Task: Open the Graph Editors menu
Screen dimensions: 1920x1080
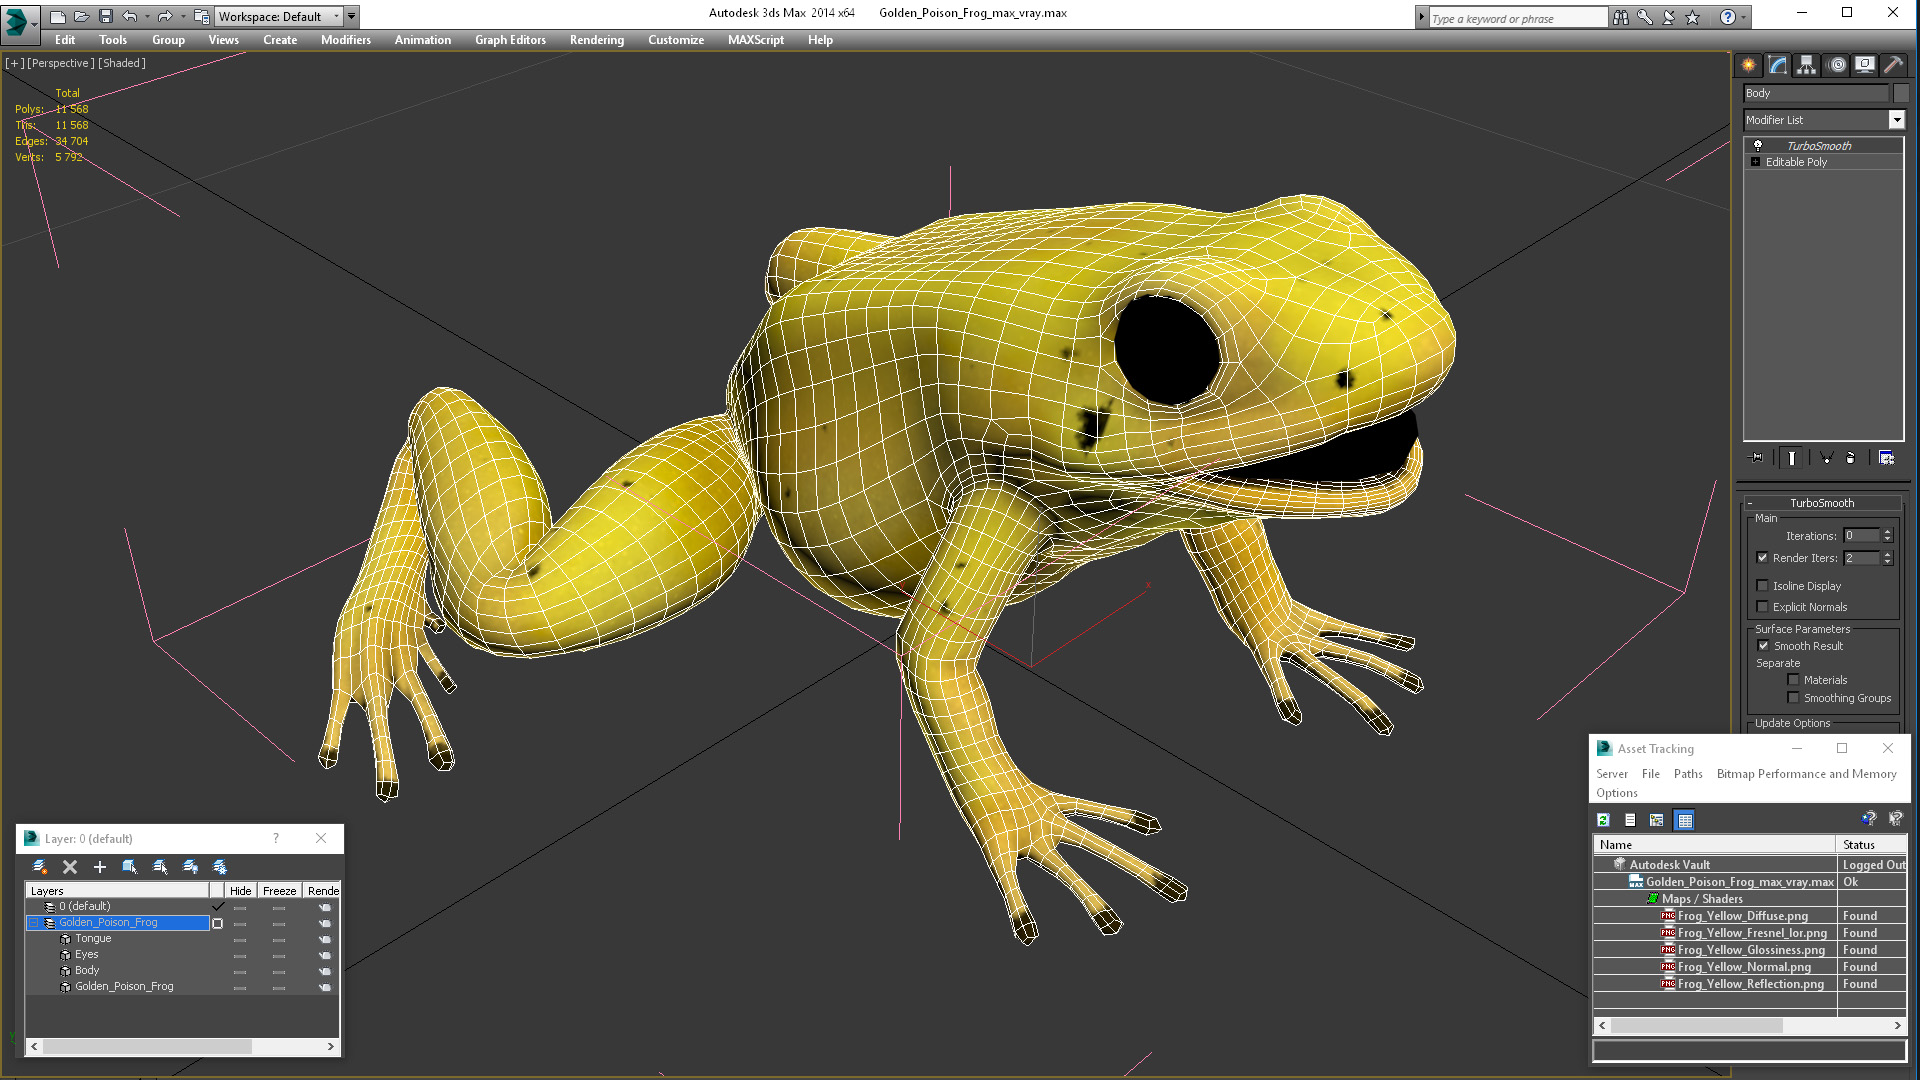Action: click(510, 40)
